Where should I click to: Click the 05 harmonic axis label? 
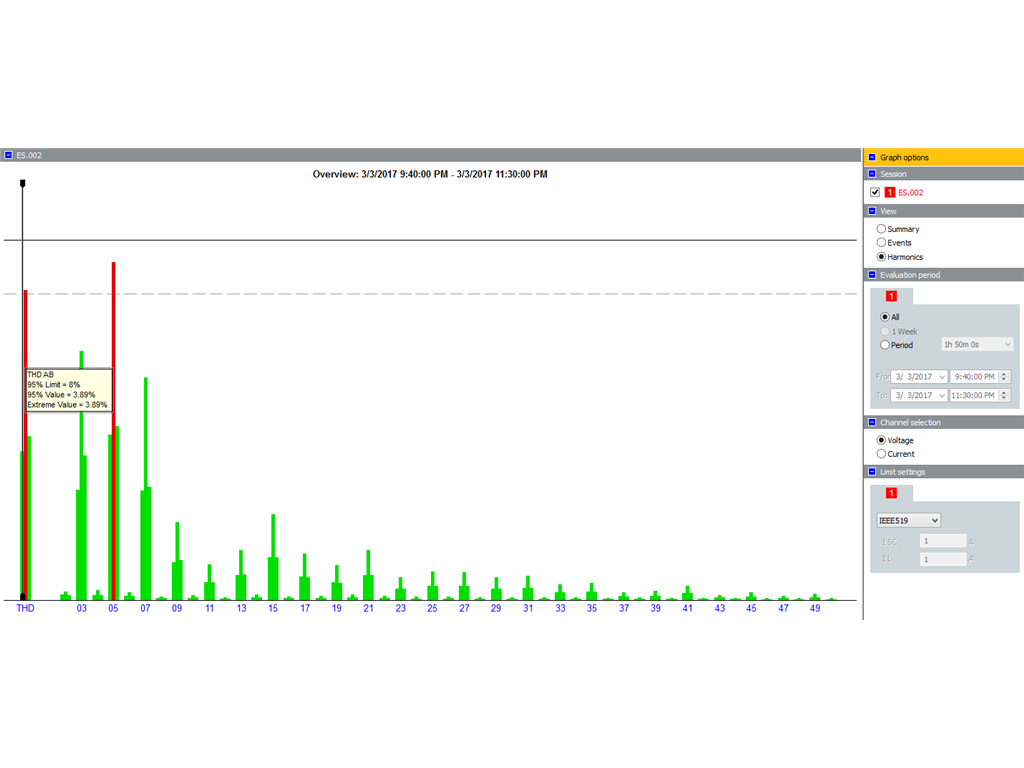[113, 608]
